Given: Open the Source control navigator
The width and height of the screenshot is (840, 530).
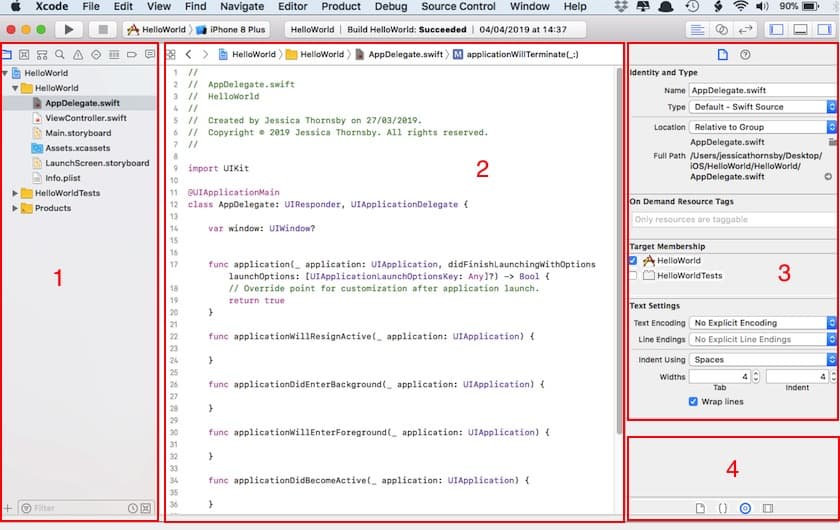Looking at the screenshot, I should pyautogui.click(x=24, y=54).
